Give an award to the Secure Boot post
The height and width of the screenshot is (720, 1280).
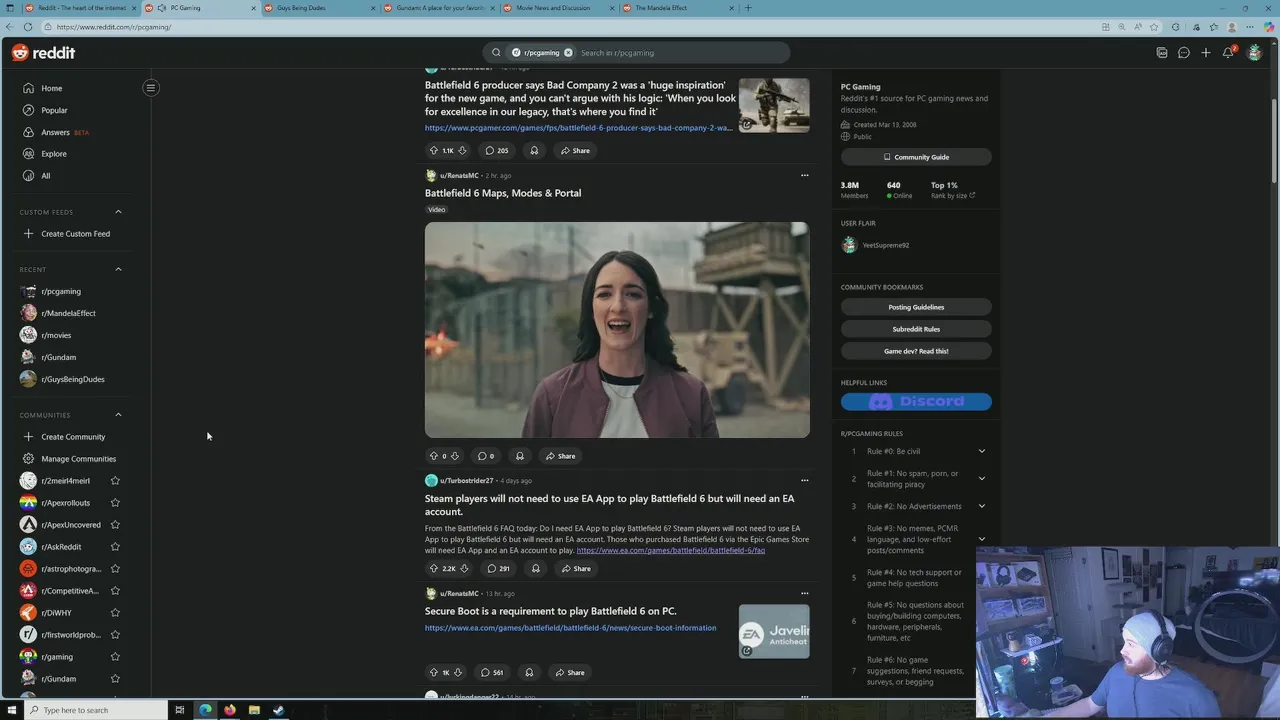[529, 672]
